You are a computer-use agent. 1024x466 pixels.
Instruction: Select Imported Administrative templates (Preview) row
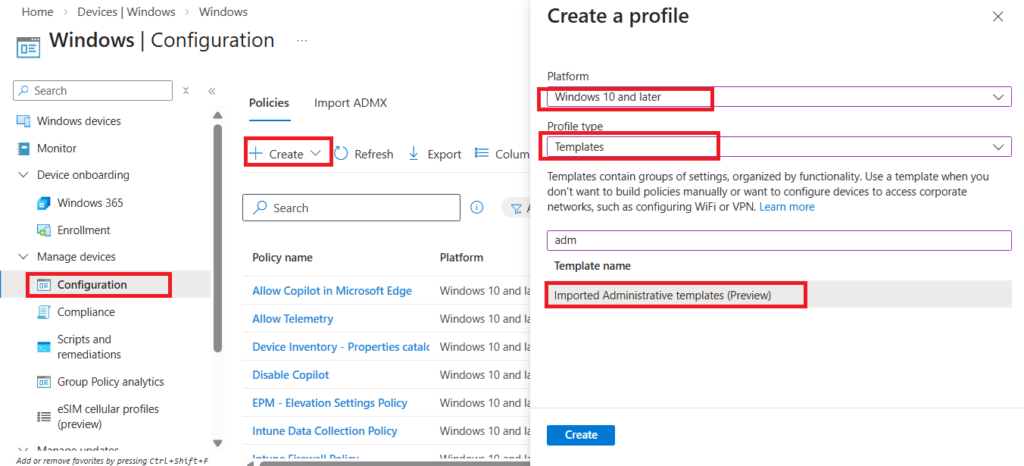[779, 295]
